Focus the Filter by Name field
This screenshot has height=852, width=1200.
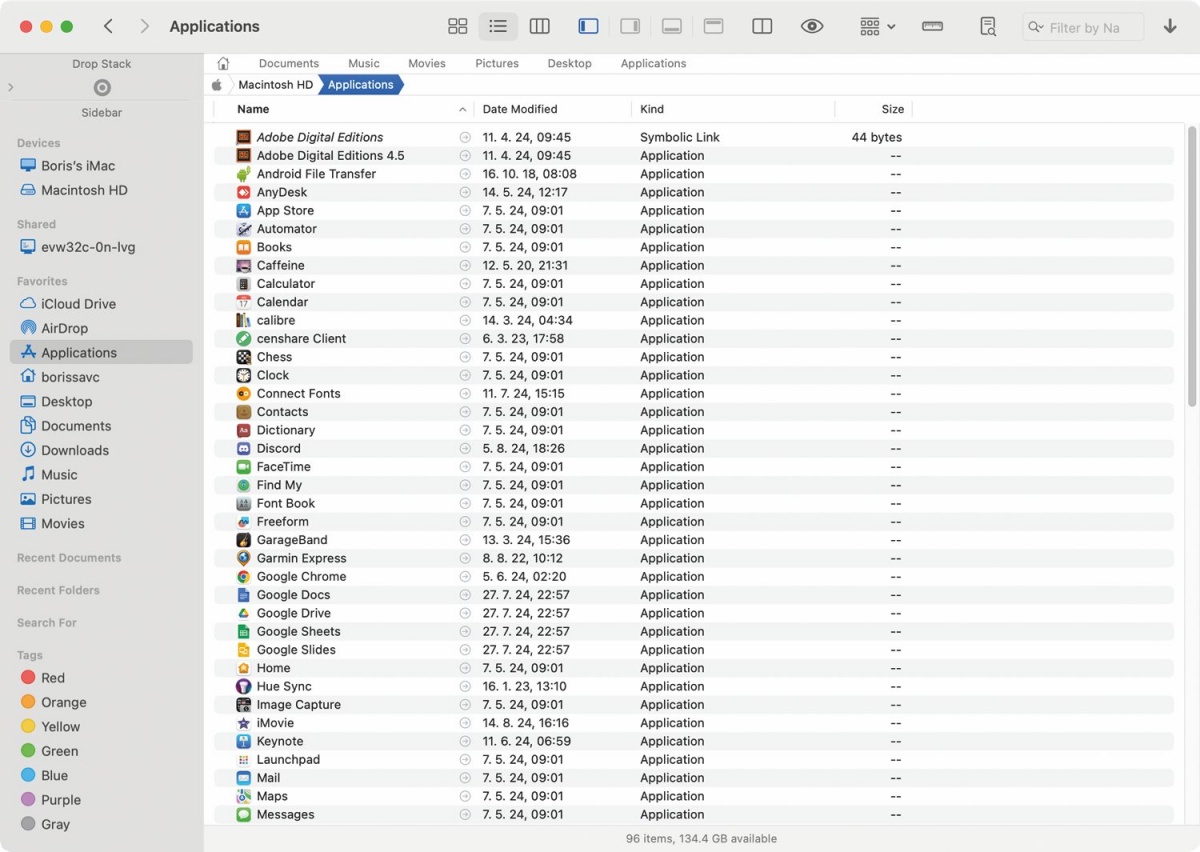click(x=1084, y=28)
